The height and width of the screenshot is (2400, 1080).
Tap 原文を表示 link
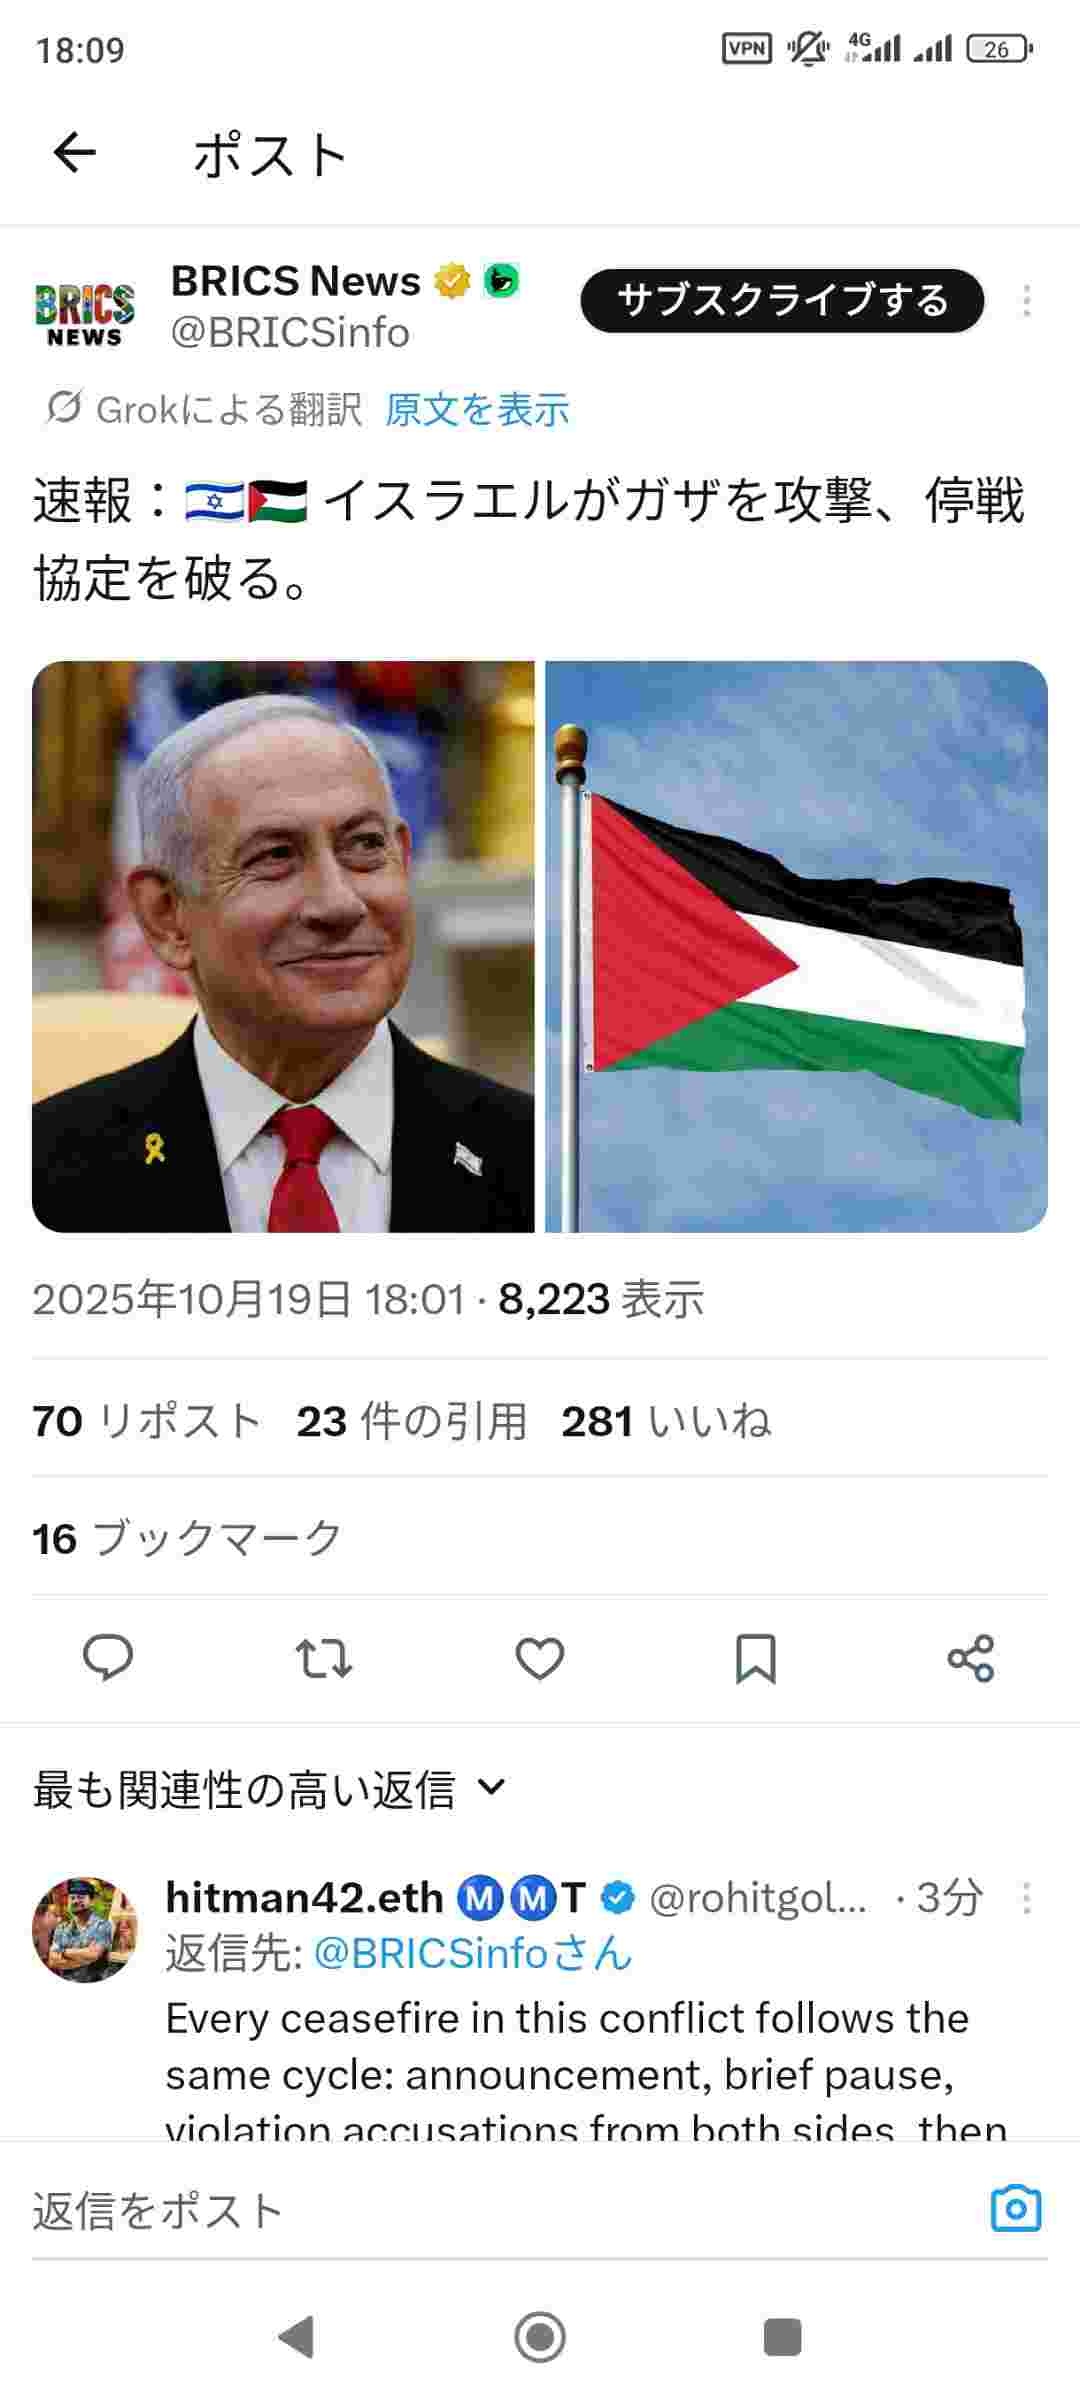click(477, 410)
